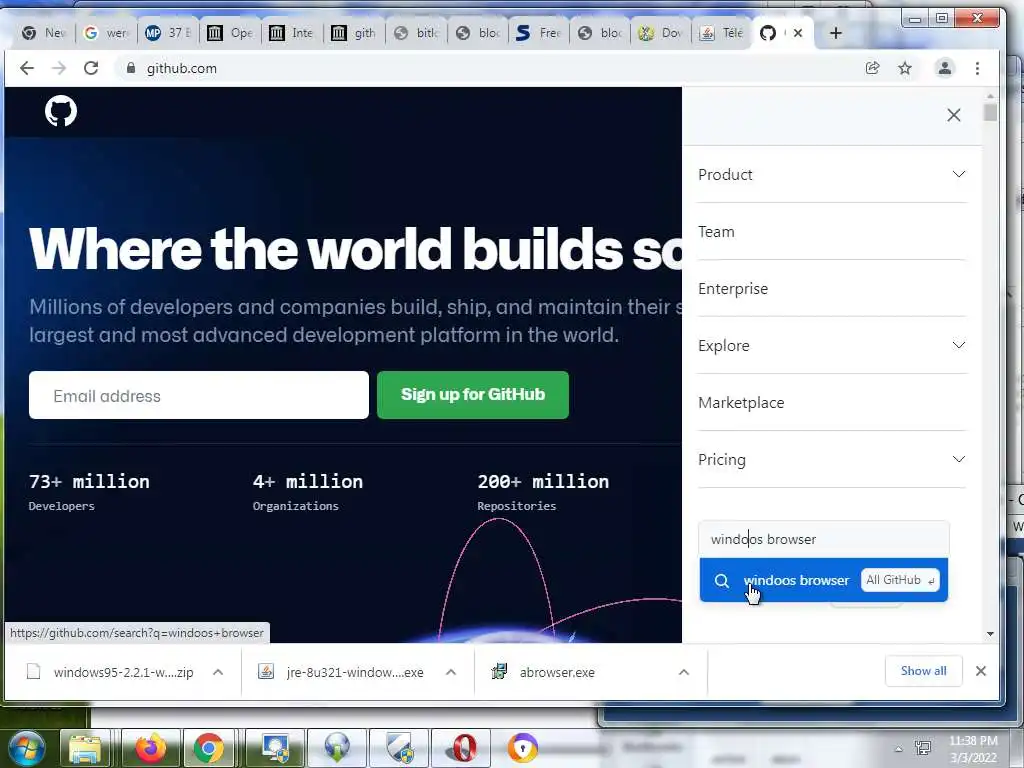Open options for windows95 zip download
1024x768 pixels.
coord(218,672)
